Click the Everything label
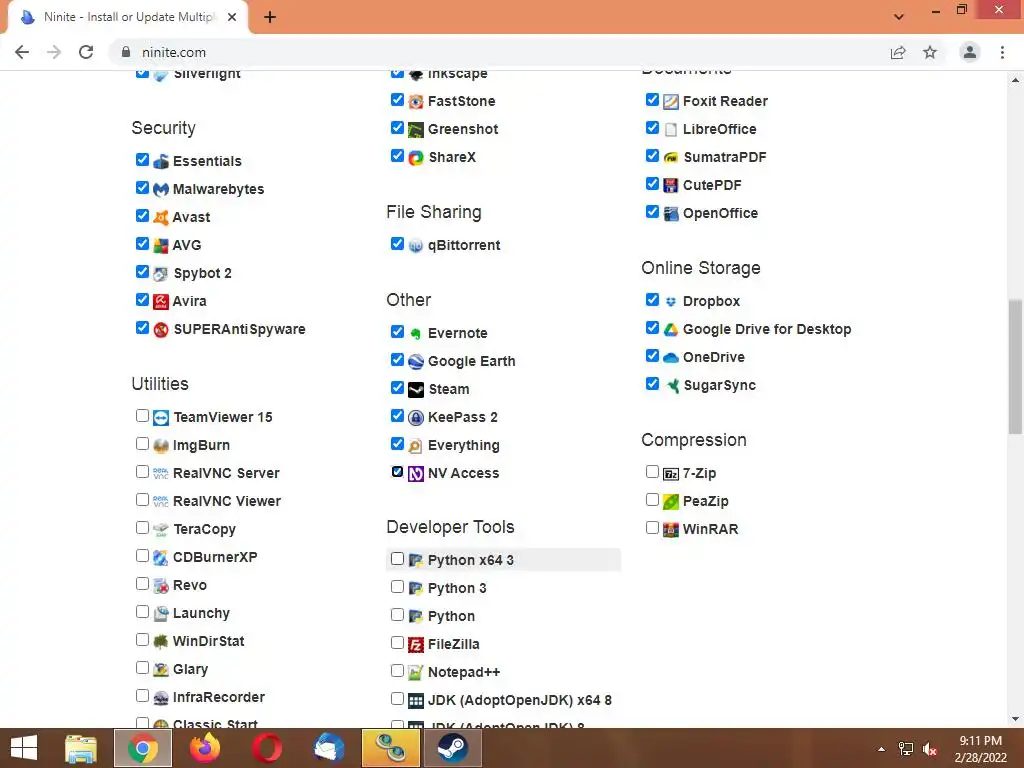This screenshot has height=768, width=1024. tap(464, 445)
